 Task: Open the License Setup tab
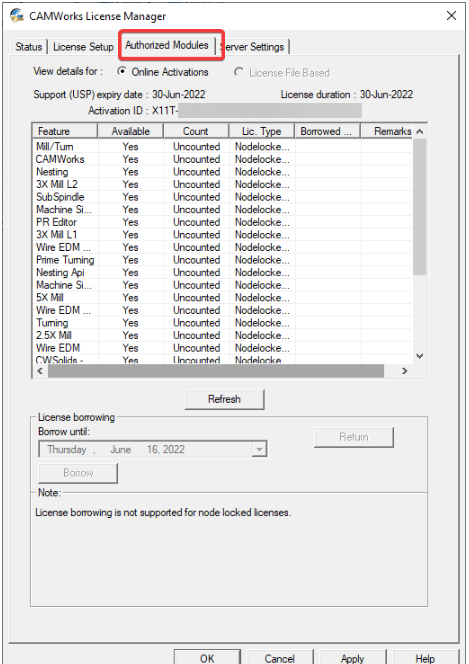[83, 47]
